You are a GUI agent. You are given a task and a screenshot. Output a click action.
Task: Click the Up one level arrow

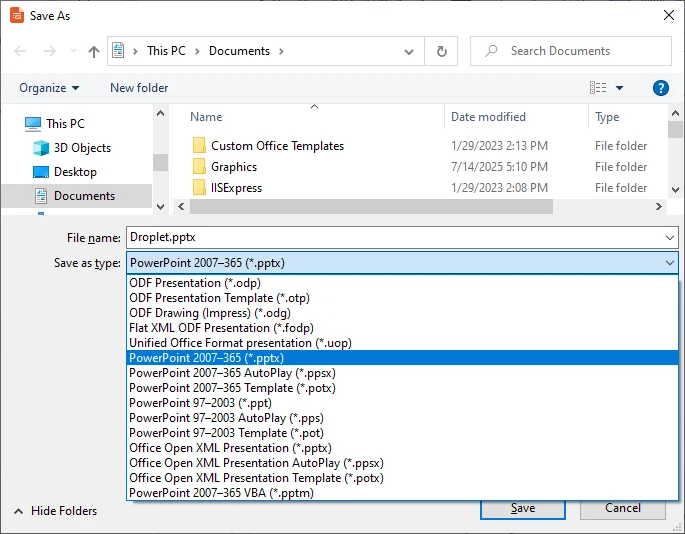tap(94, 51)
